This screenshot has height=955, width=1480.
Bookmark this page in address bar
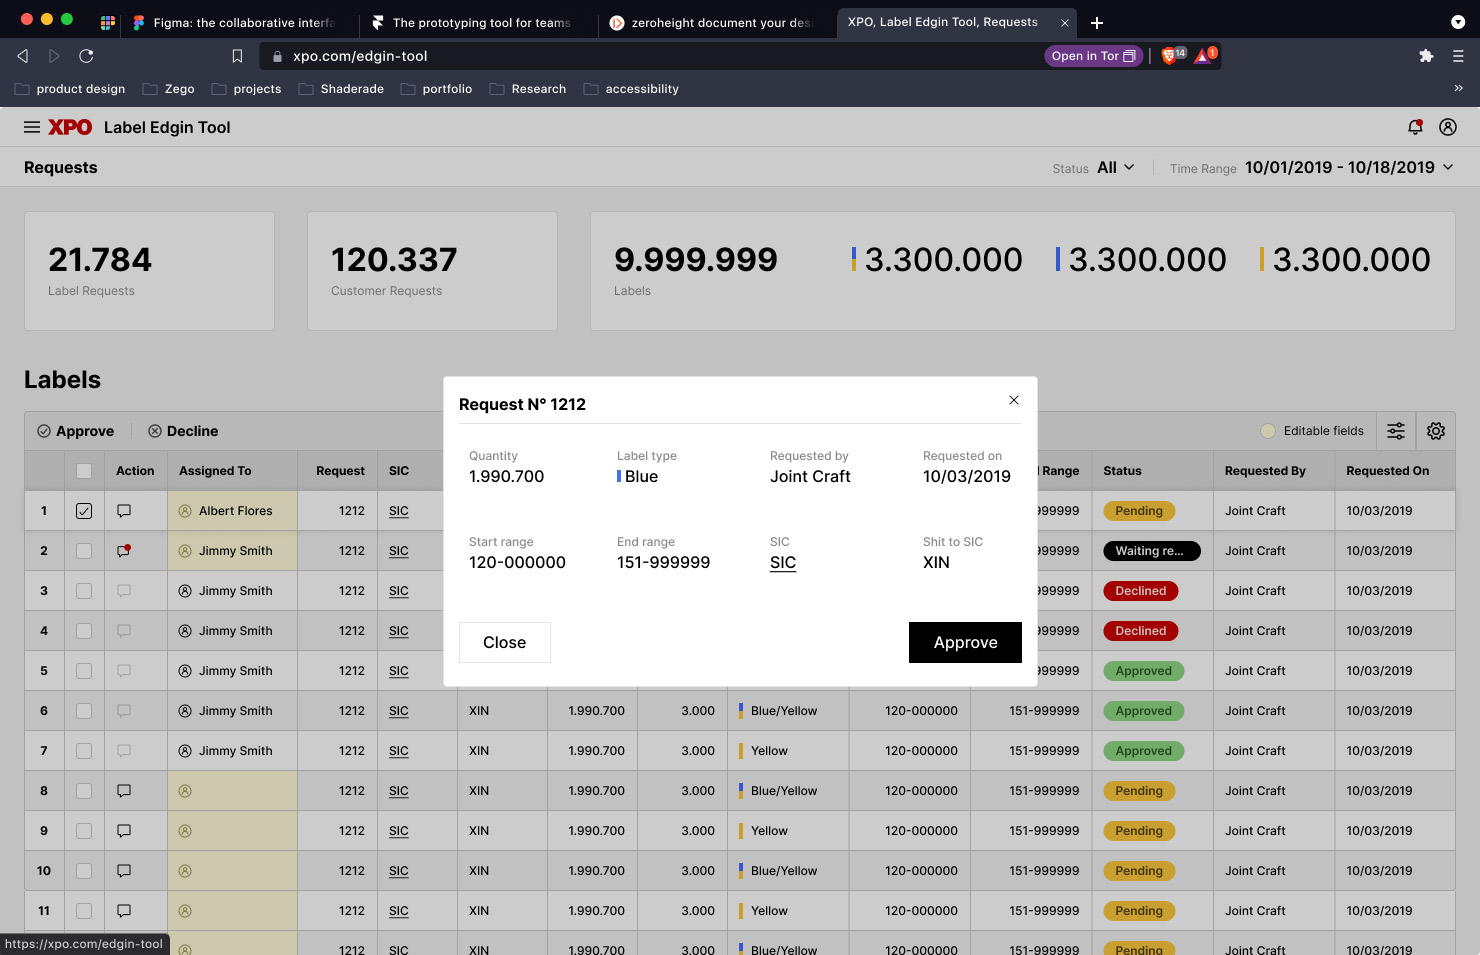pyautogui.click(x=237, y=56)
